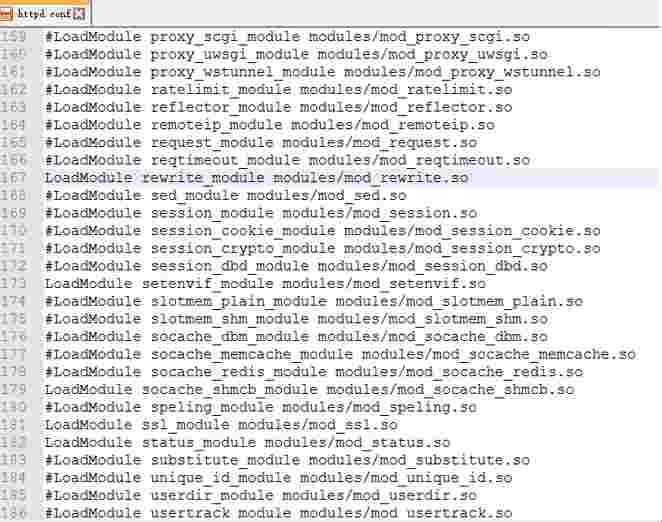
Task: Close the httpd.conf tab
Action: [x=79, y=14]
